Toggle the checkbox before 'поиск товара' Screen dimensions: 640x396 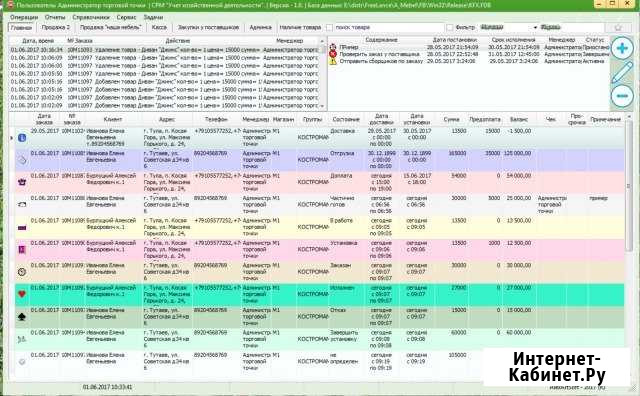click(329, 27)
